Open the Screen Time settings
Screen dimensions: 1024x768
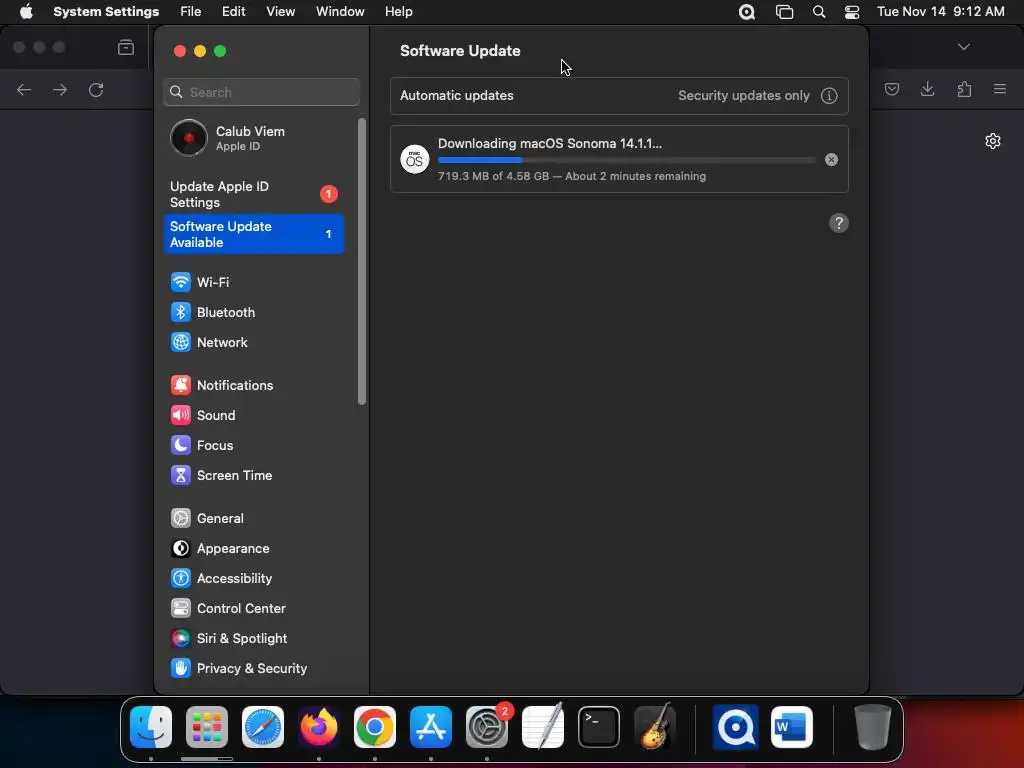[x=253, y=475]
